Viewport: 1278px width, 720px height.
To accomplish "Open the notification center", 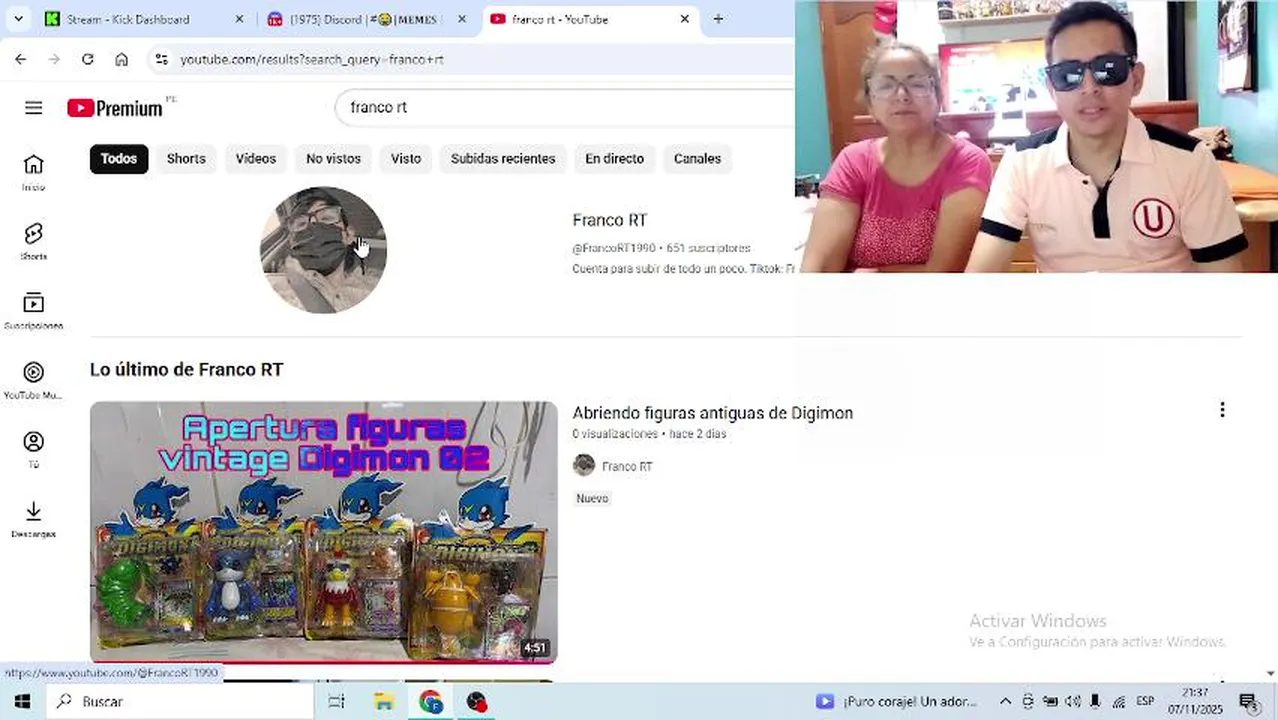I will click(x=1247, y=701).
